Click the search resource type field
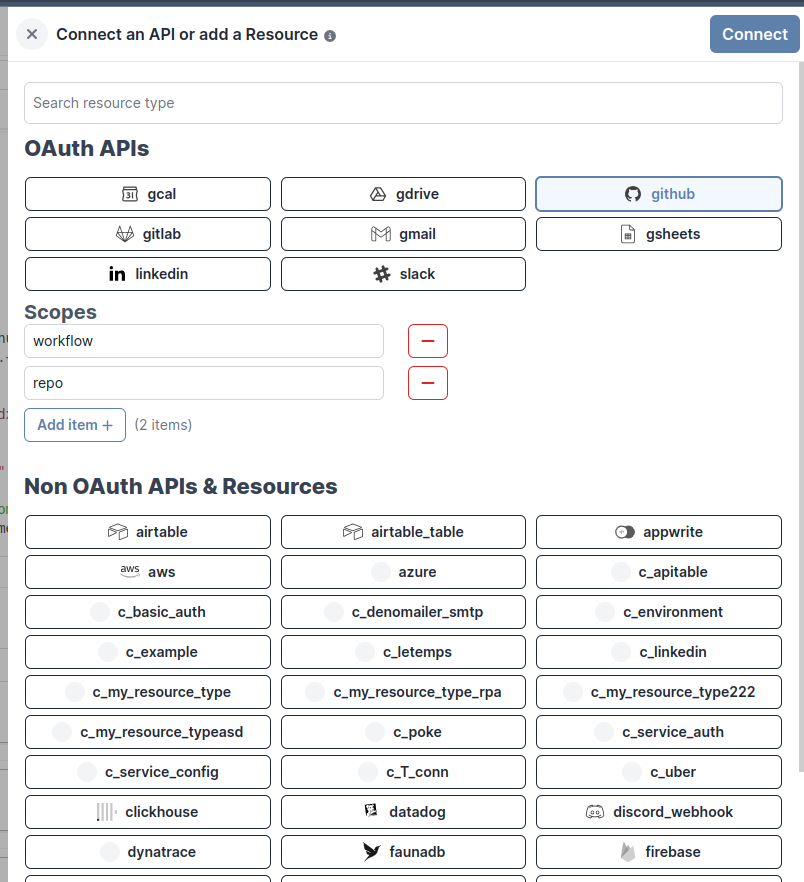804x882 pixels. [x=402, y=103]
